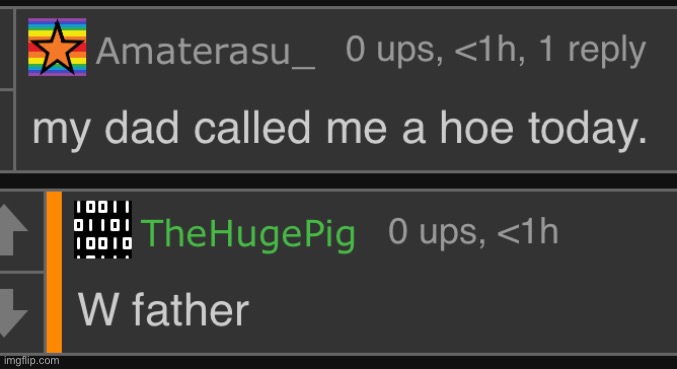Click the "<1h" timestamp on Amaterasu_'s comment
677x369 pixels.
[x=490, y=50]
